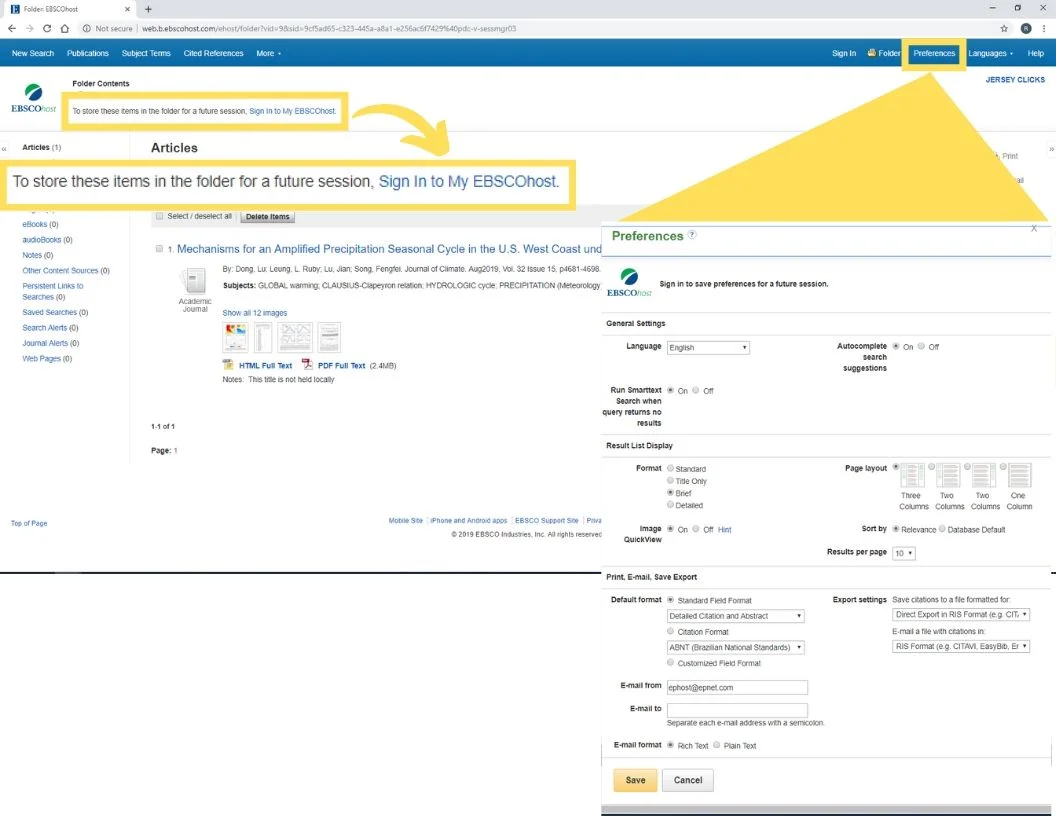Click Delete Items button
The height and width of the screenshot is (816, 1056).
click(x=267, y=216)
